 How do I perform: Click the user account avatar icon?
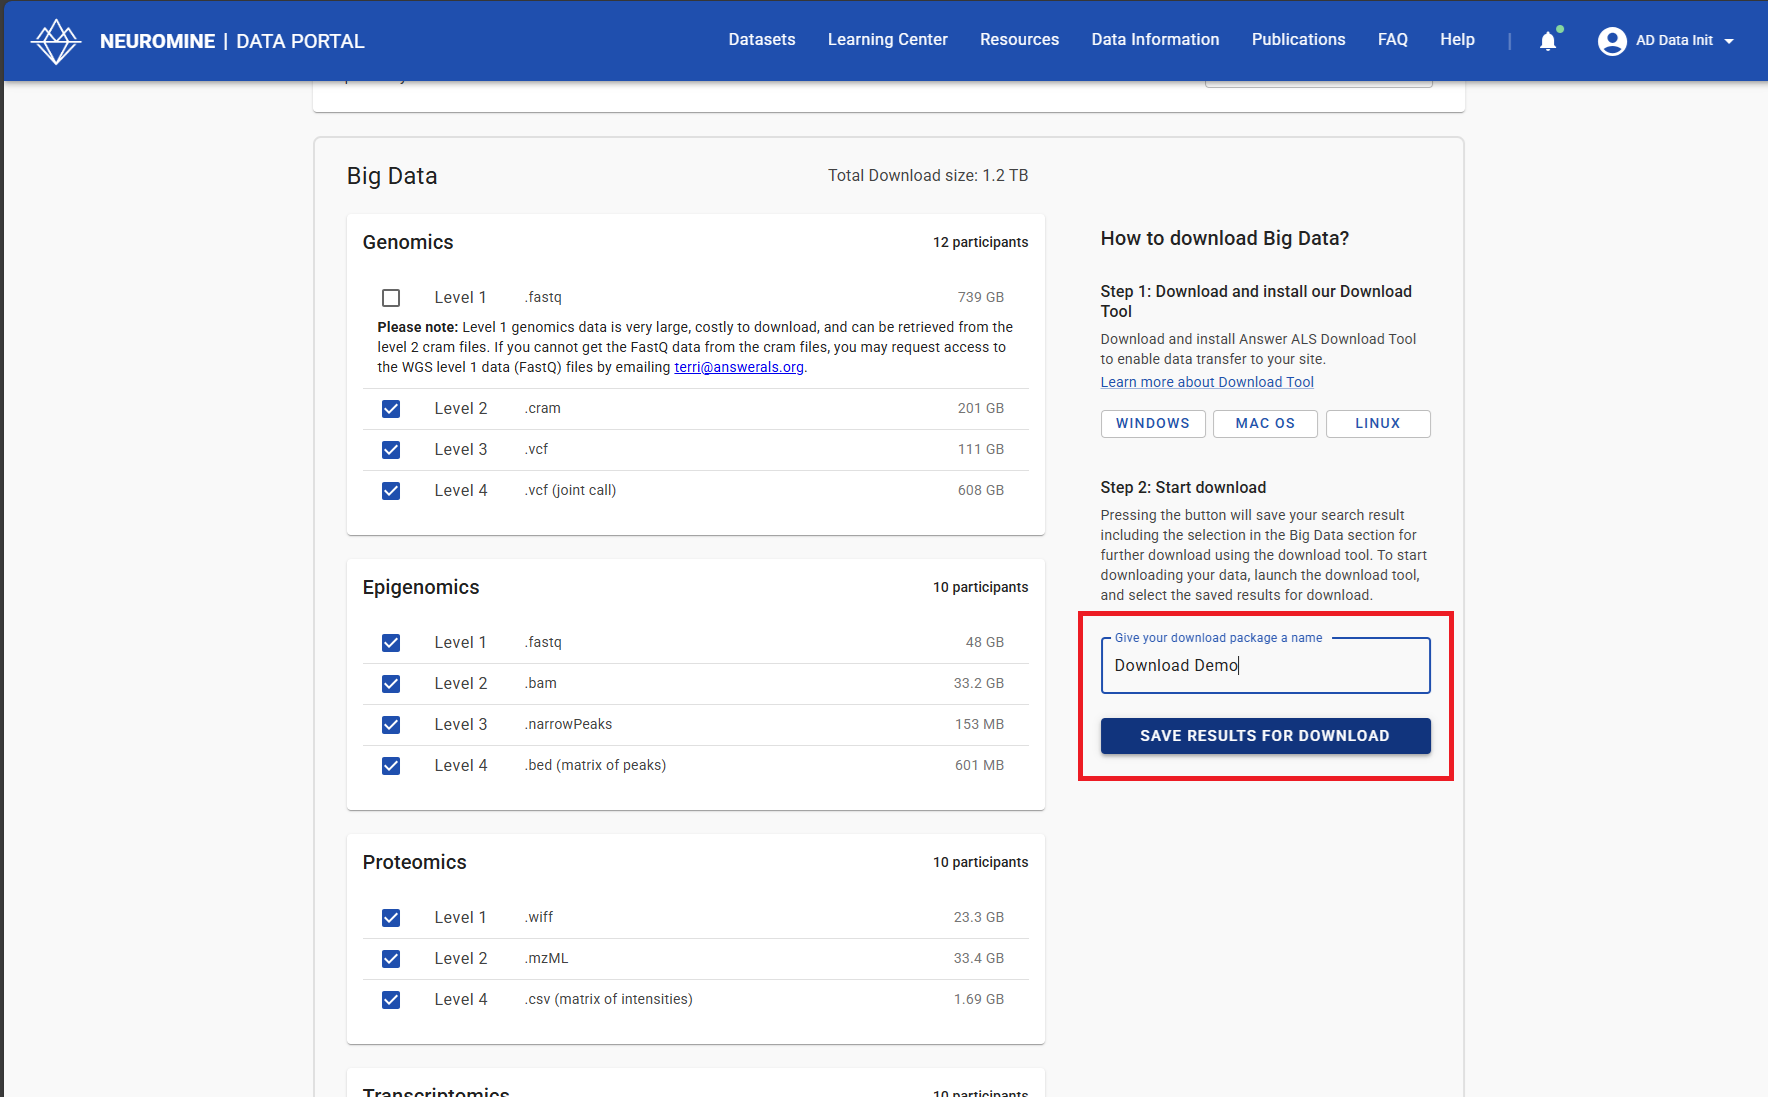coord(1611,41)
